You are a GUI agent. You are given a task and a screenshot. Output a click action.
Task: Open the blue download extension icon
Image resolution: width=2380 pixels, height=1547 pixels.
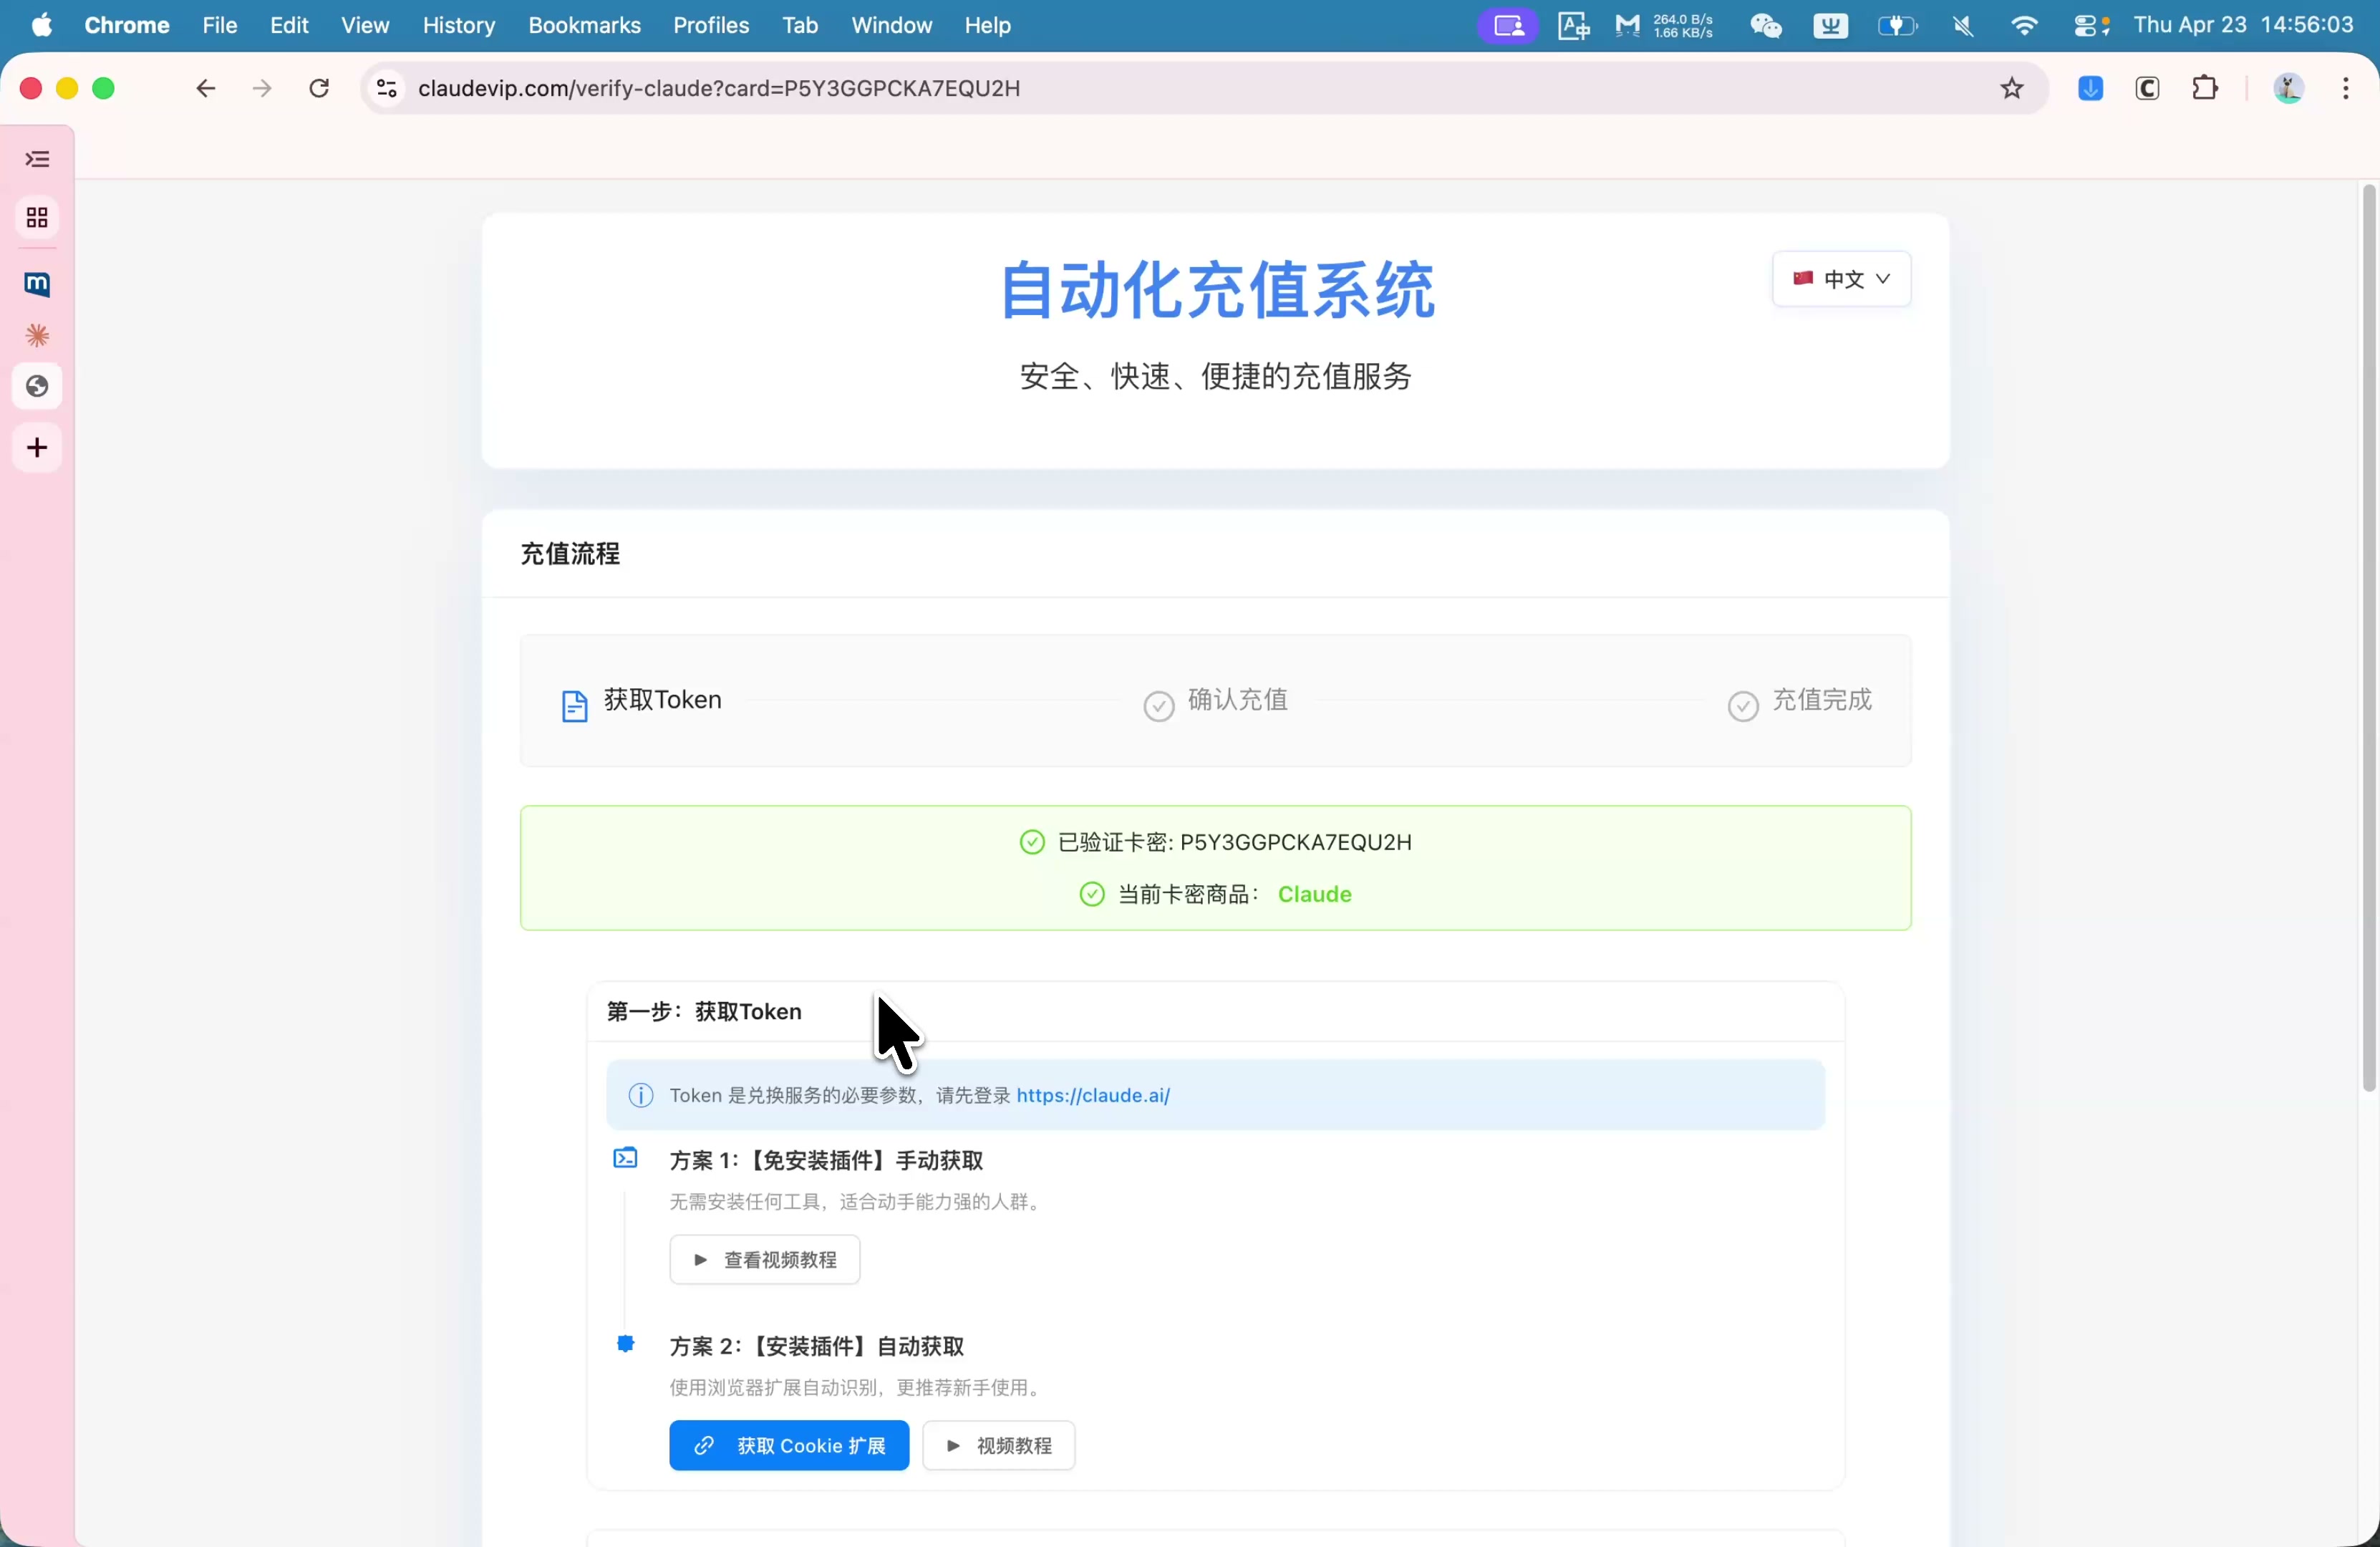coord(2090,88)
